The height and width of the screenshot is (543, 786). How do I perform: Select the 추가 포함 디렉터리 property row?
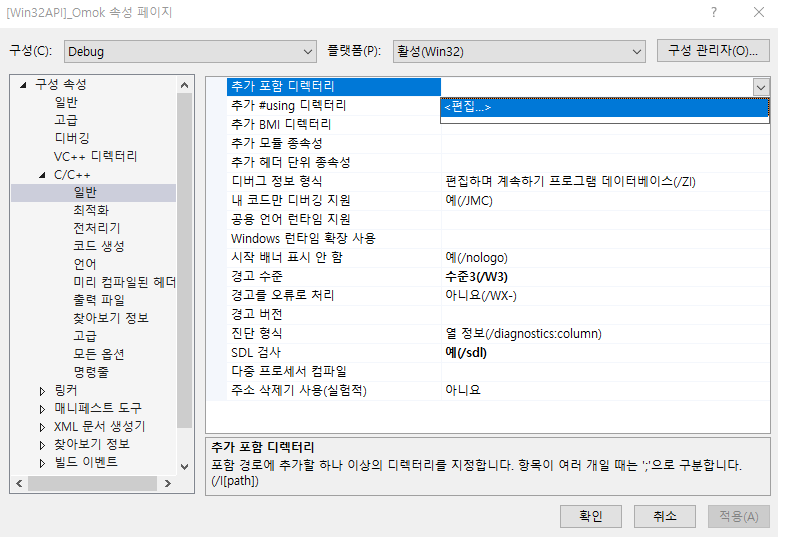coord(333,87)
